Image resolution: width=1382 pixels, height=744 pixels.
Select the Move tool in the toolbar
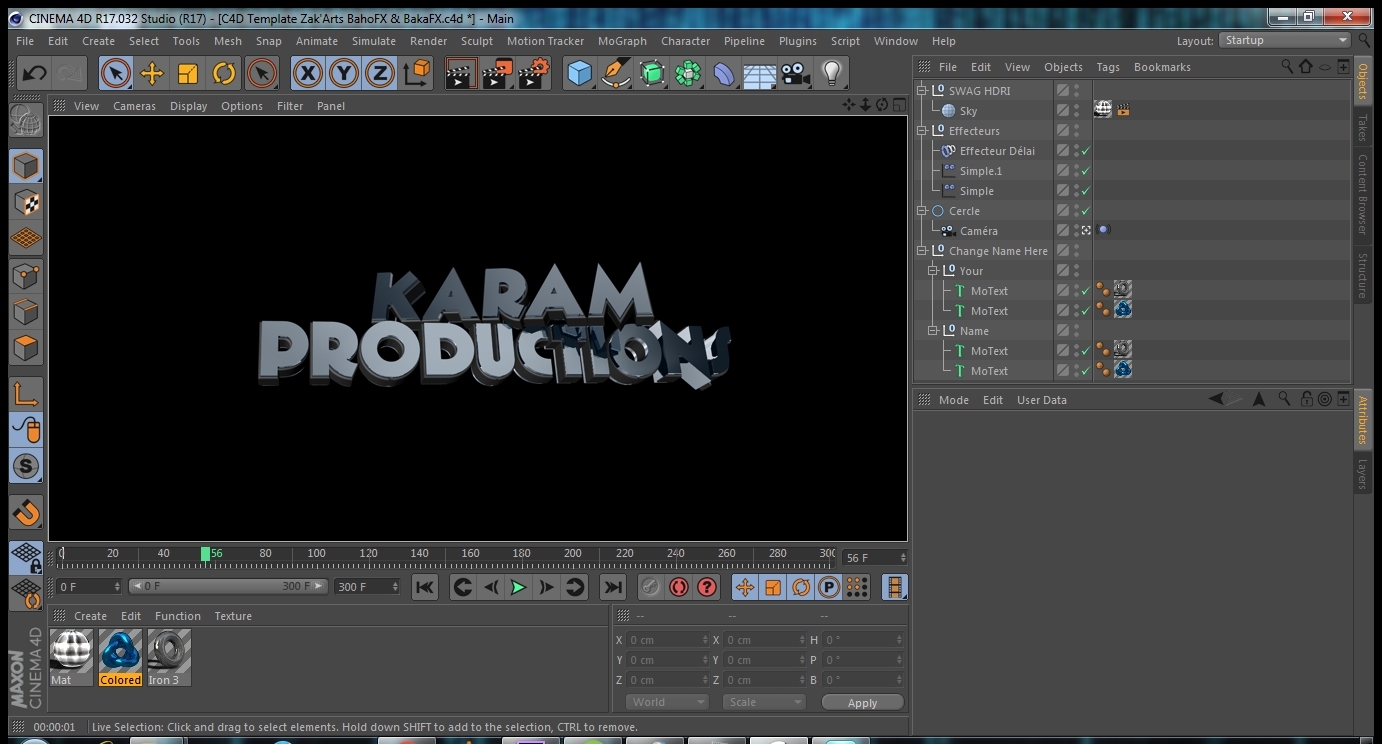[152, 73]
